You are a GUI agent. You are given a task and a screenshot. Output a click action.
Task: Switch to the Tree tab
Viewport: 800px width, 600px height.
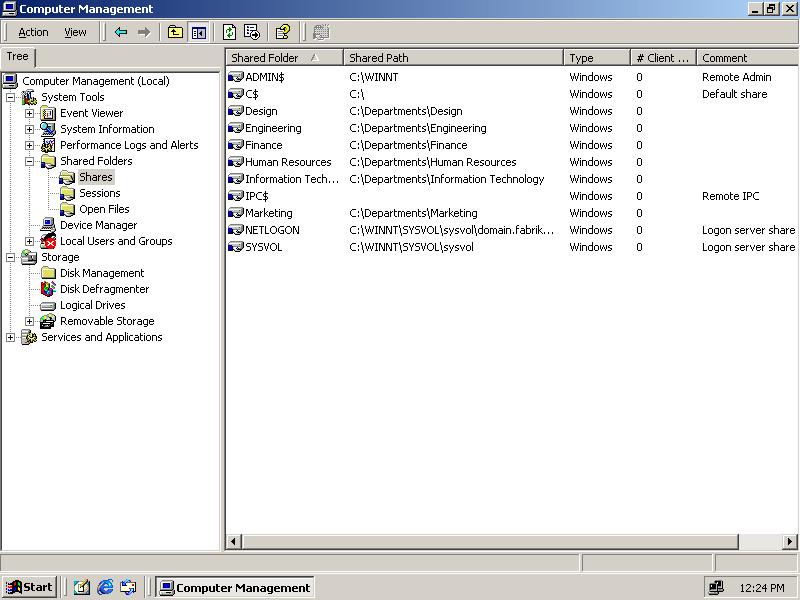tap(18, 57)
